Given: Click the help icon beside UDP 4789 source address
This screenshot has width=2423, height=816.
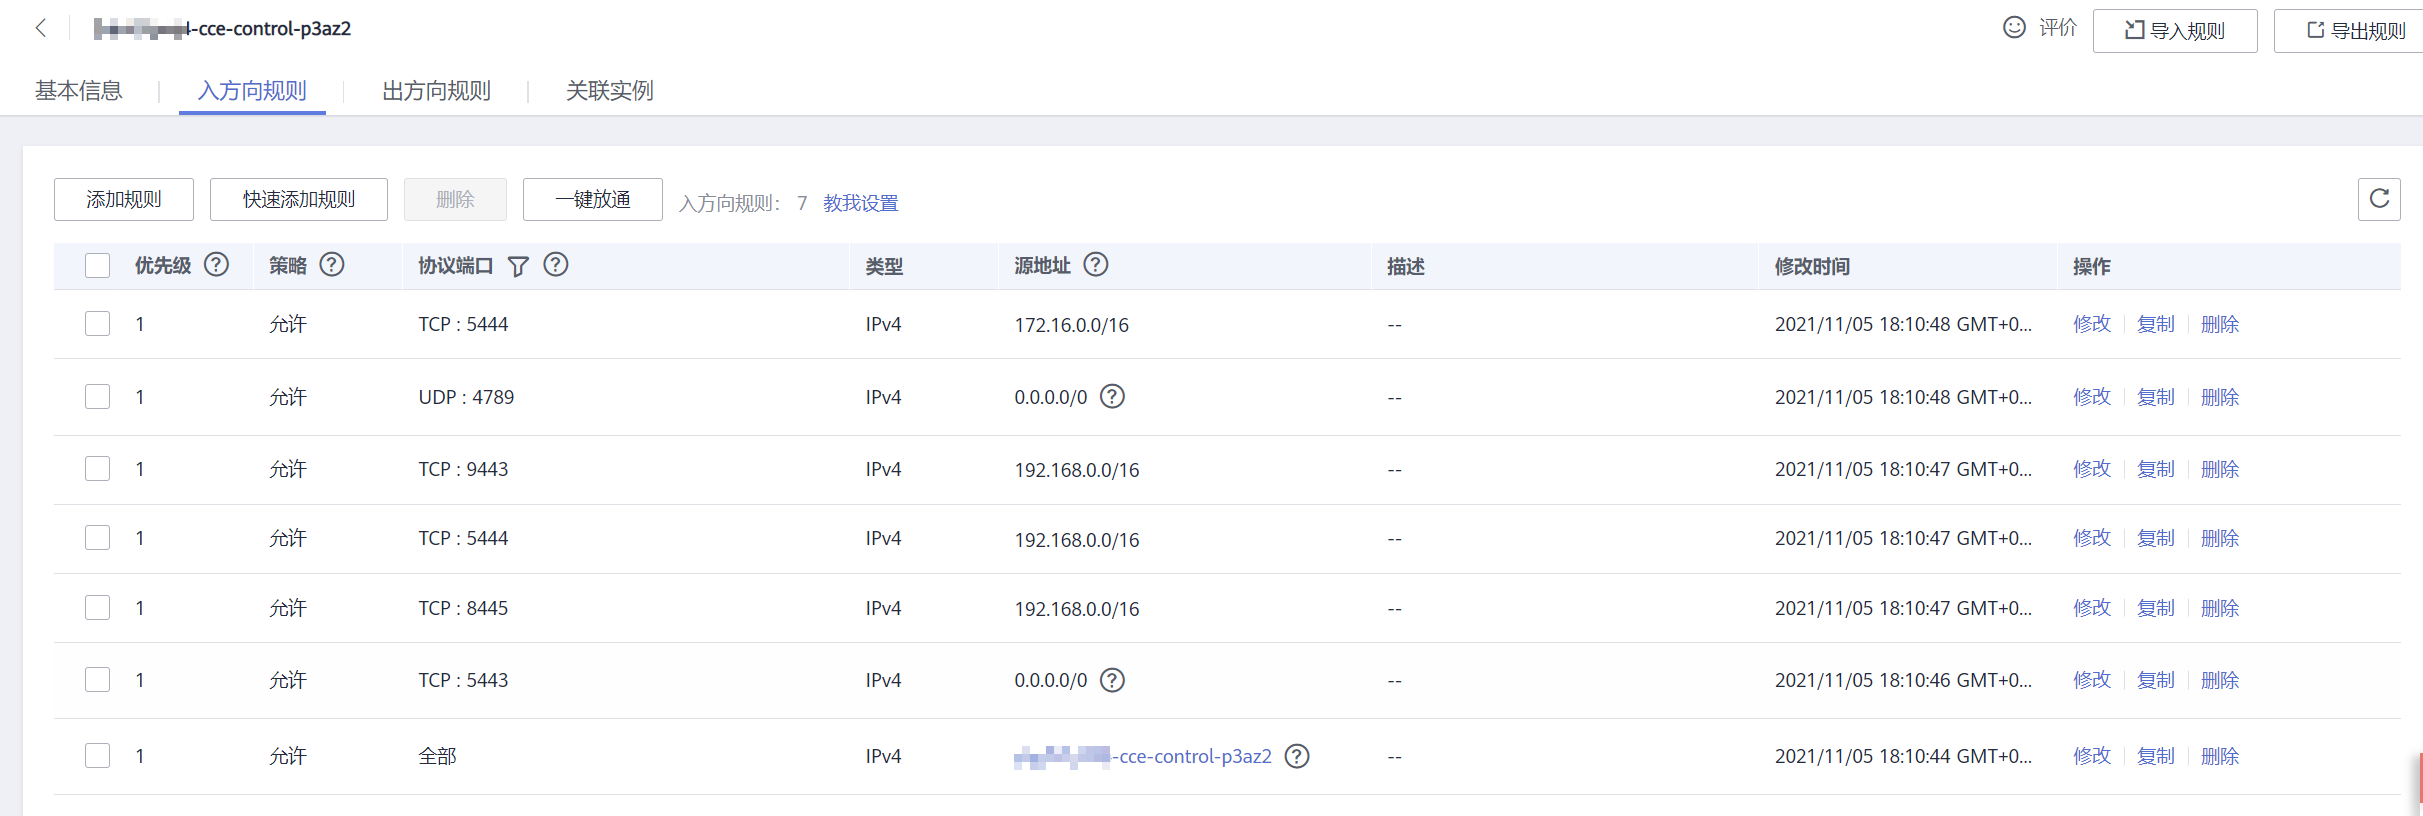Looking at the screenshot, I should point(1112,397).
